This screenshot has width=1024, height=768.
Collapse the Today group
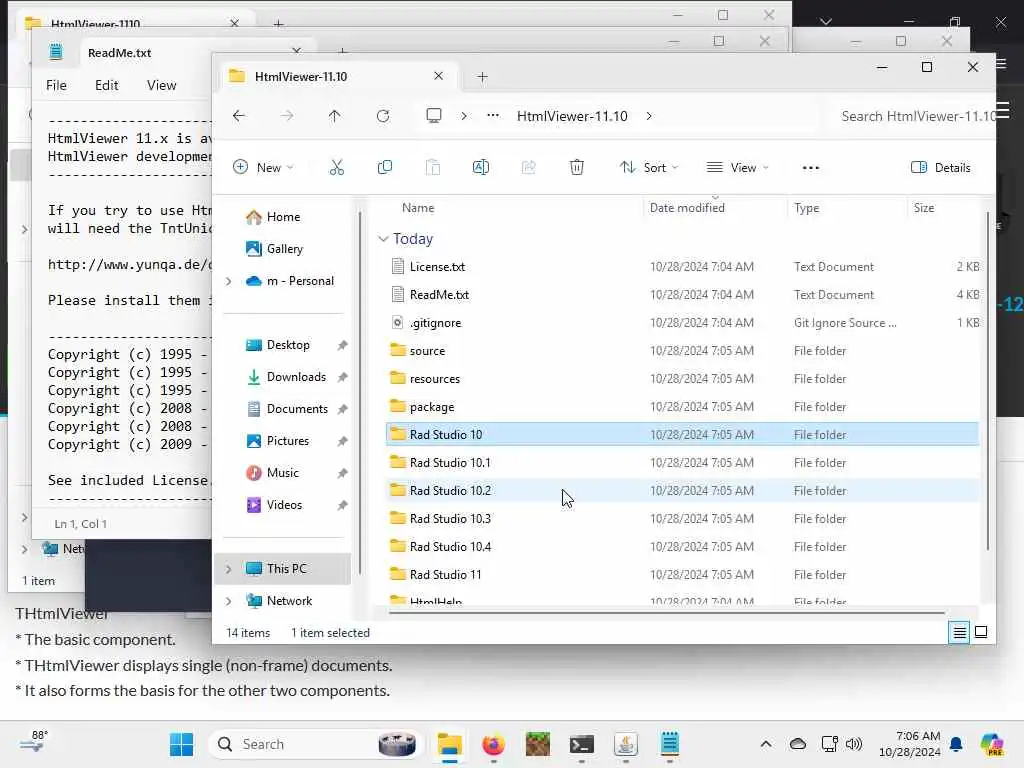(383, 239)
